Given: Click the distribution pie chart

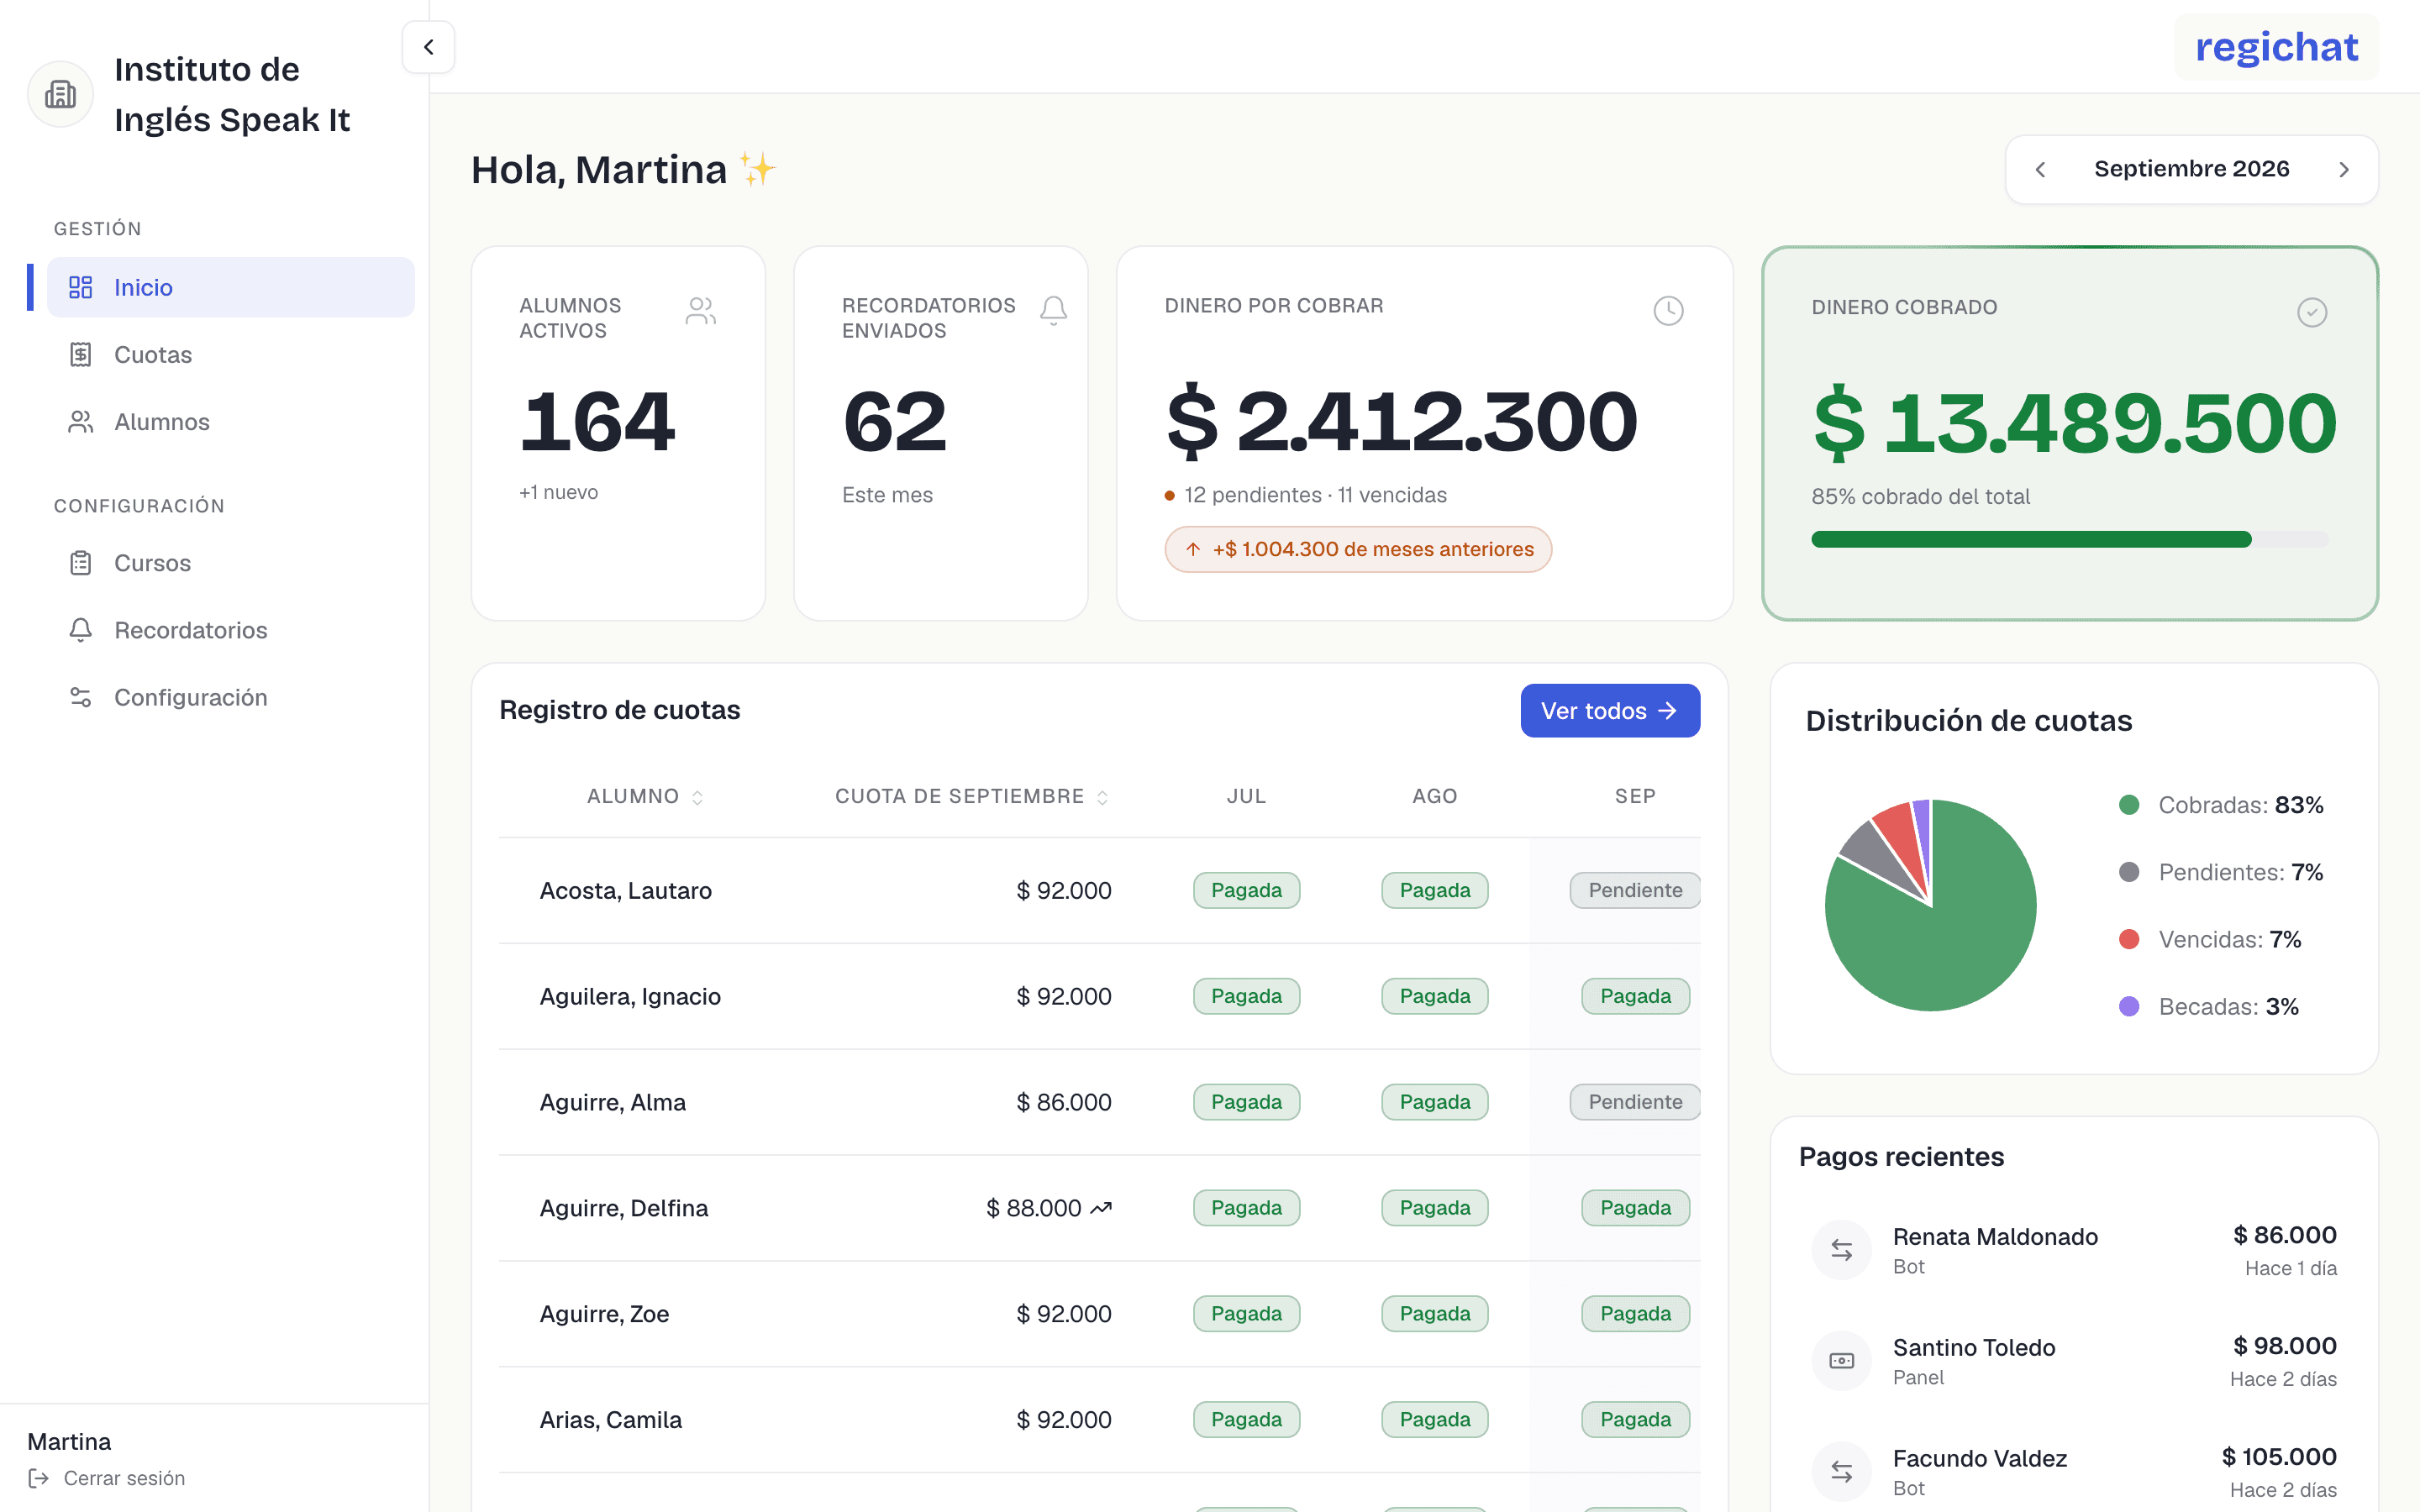Looking at the screenshot, I should (1930, 905).
